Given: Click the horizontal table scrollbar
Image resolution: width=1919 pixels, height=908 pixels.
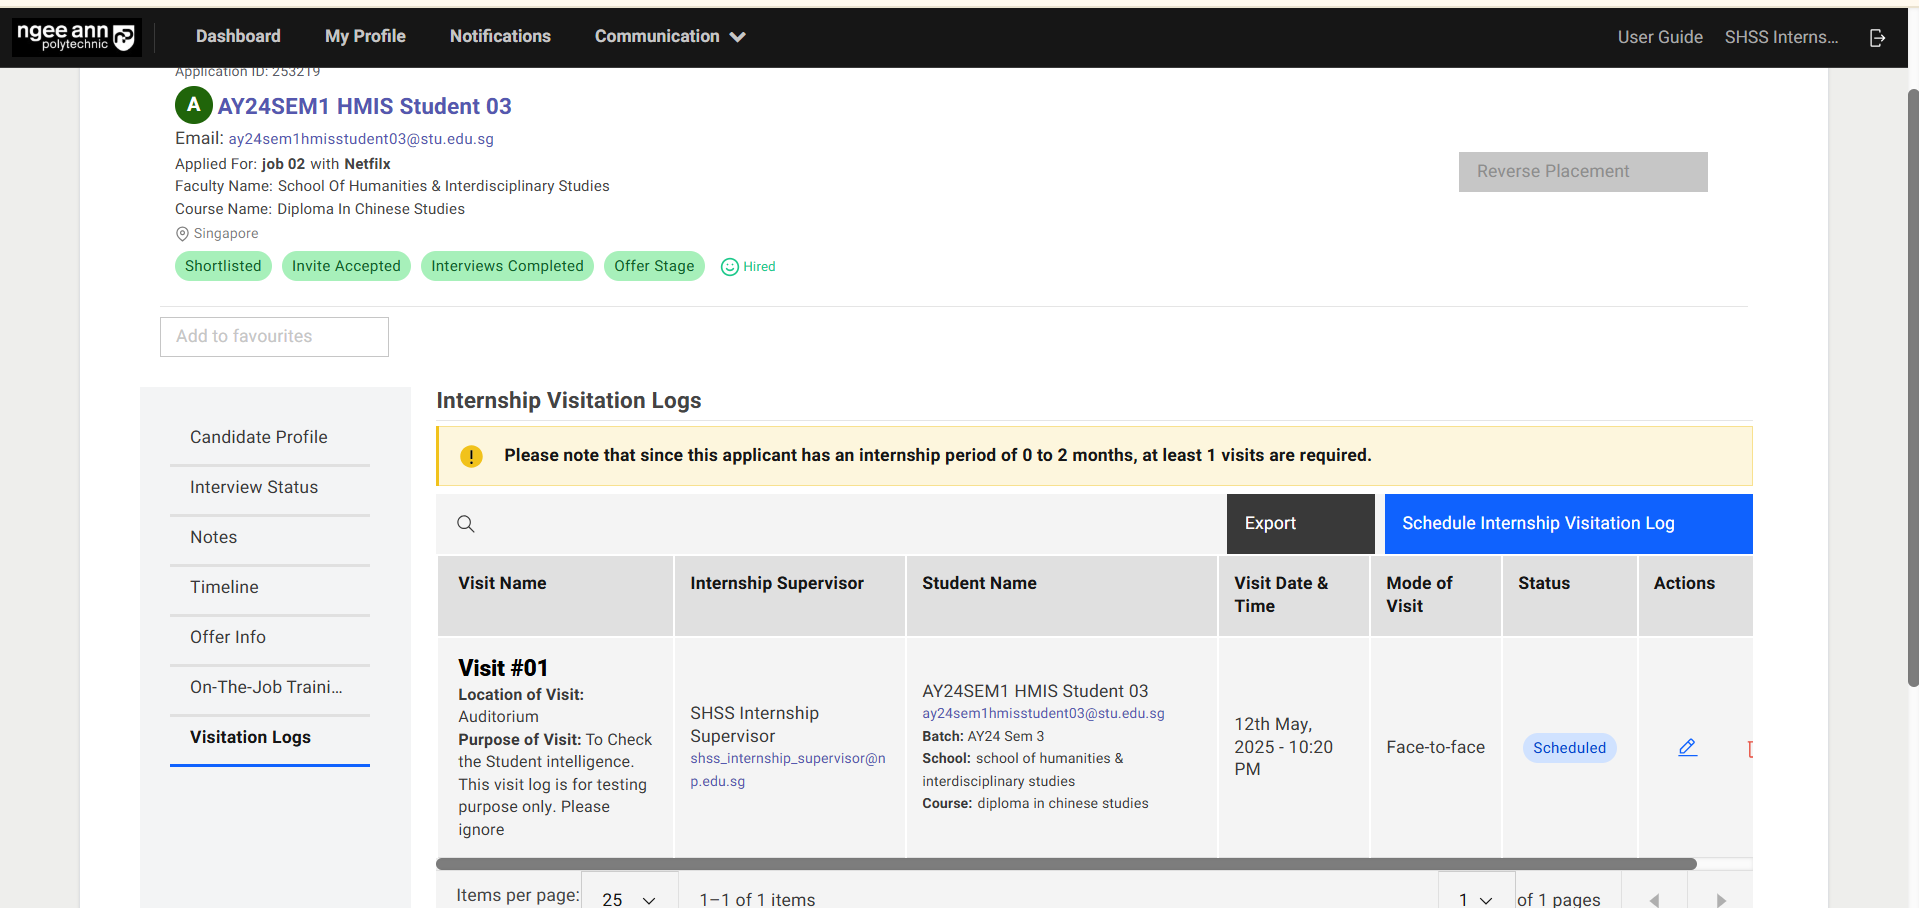Looking at the screenshot, I should coord(1065,864).
